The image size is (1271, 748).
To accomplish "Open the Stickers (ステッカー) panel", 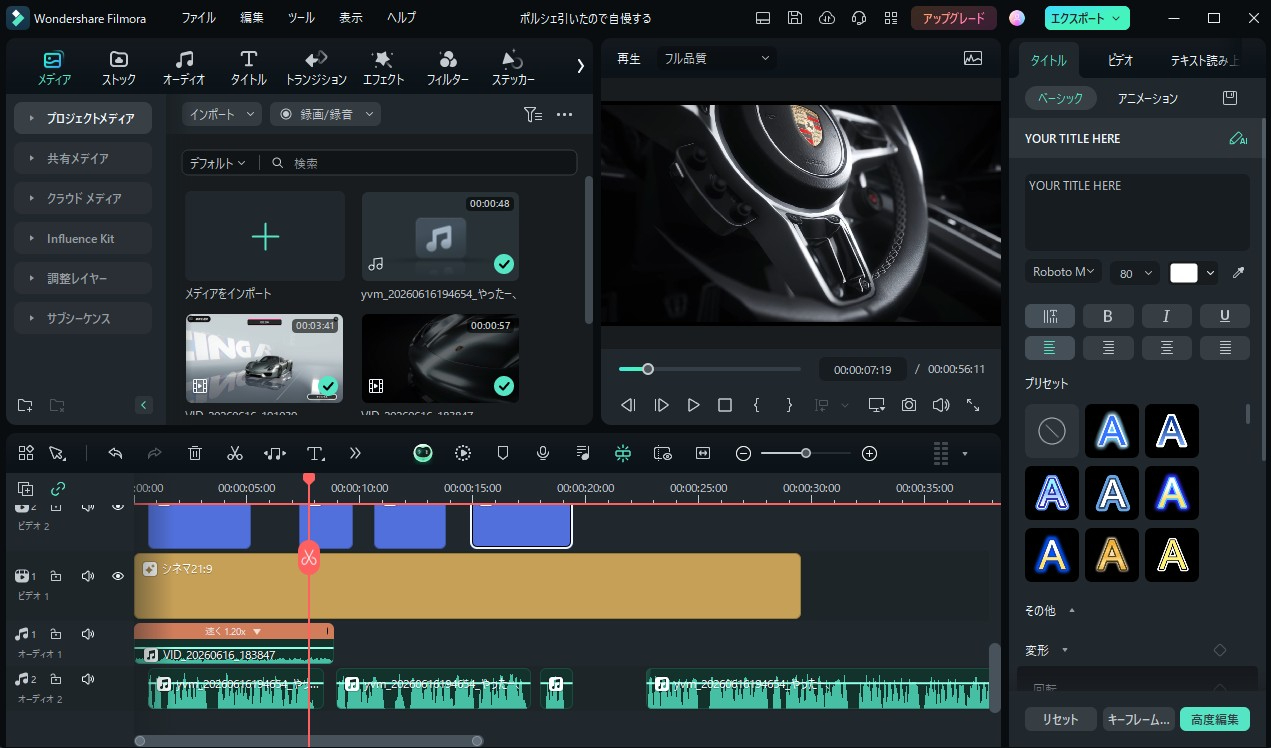I will pos(513,68).
